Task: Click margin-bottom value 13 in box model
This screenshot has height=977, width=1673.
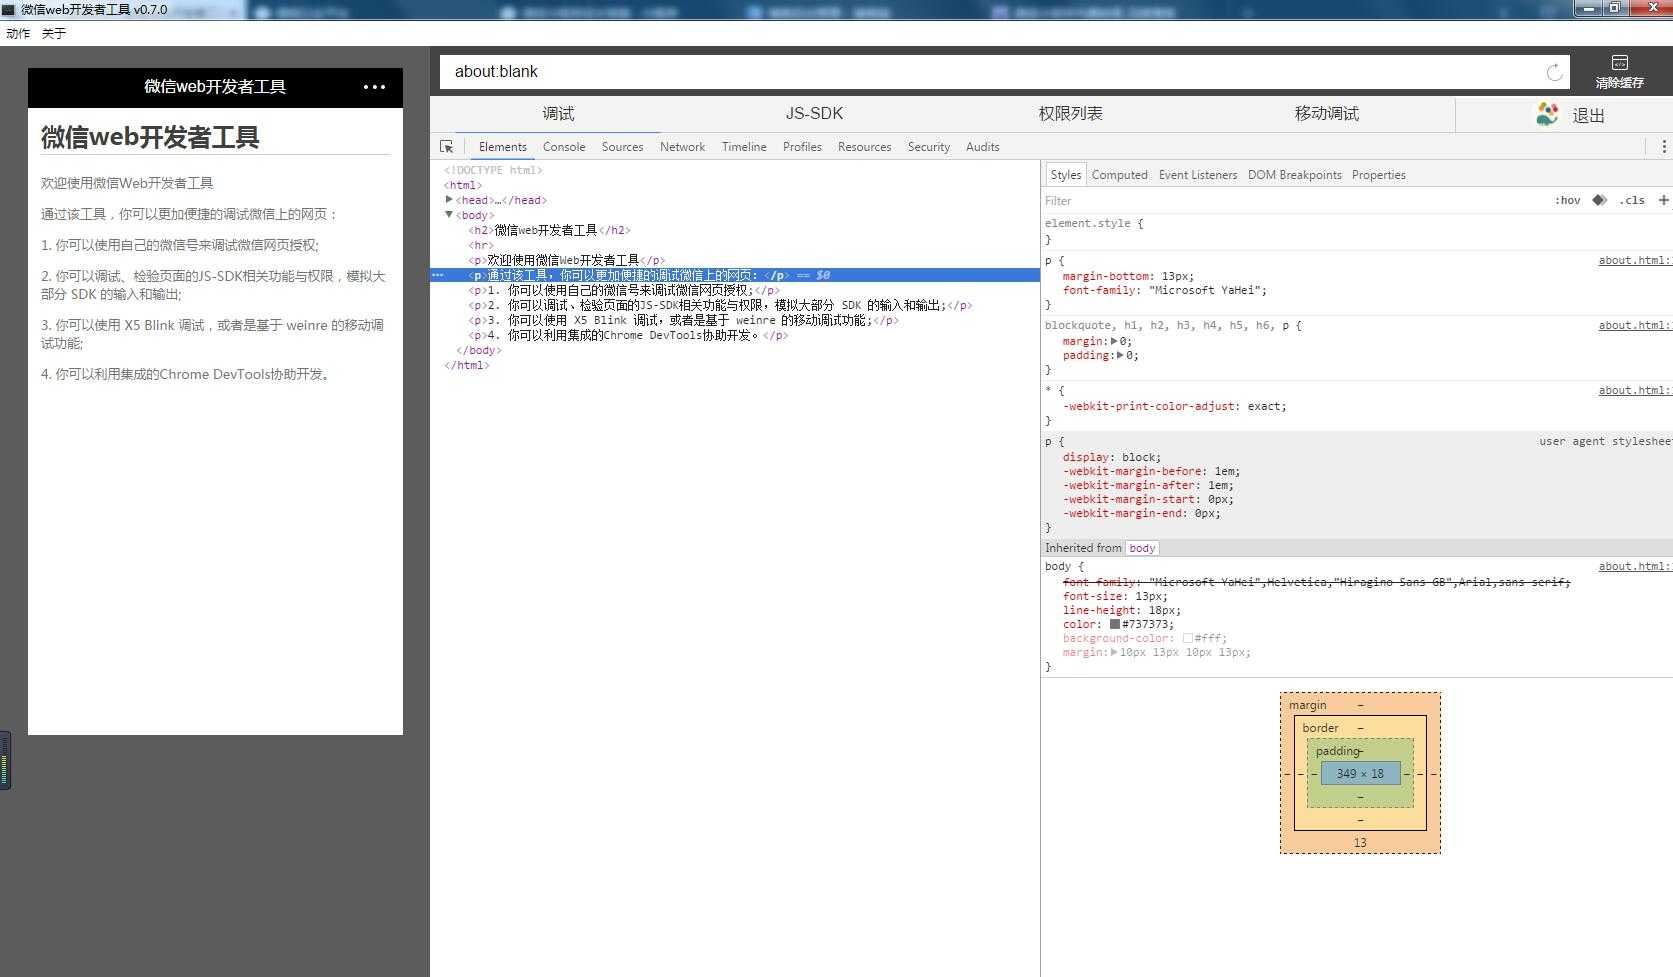Action: tap(1360, 842)
